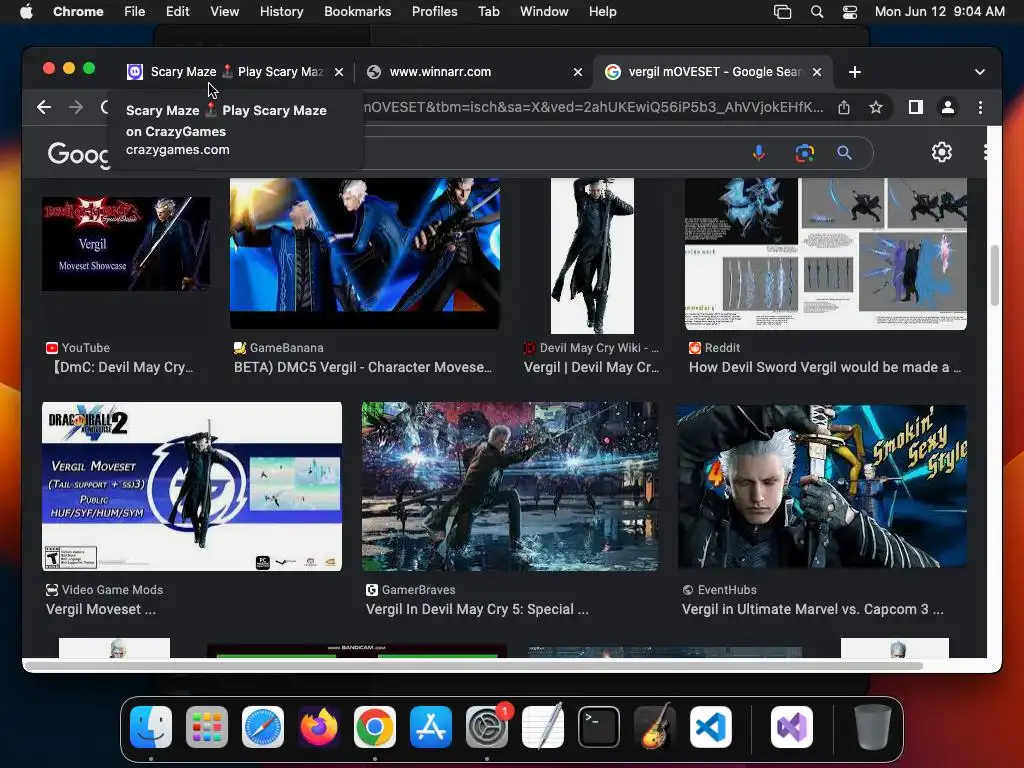The width and height of the screenshot is (1024, 768).
Task: Open Chrome's three-dot menu
Action: [x=980, y=107]
